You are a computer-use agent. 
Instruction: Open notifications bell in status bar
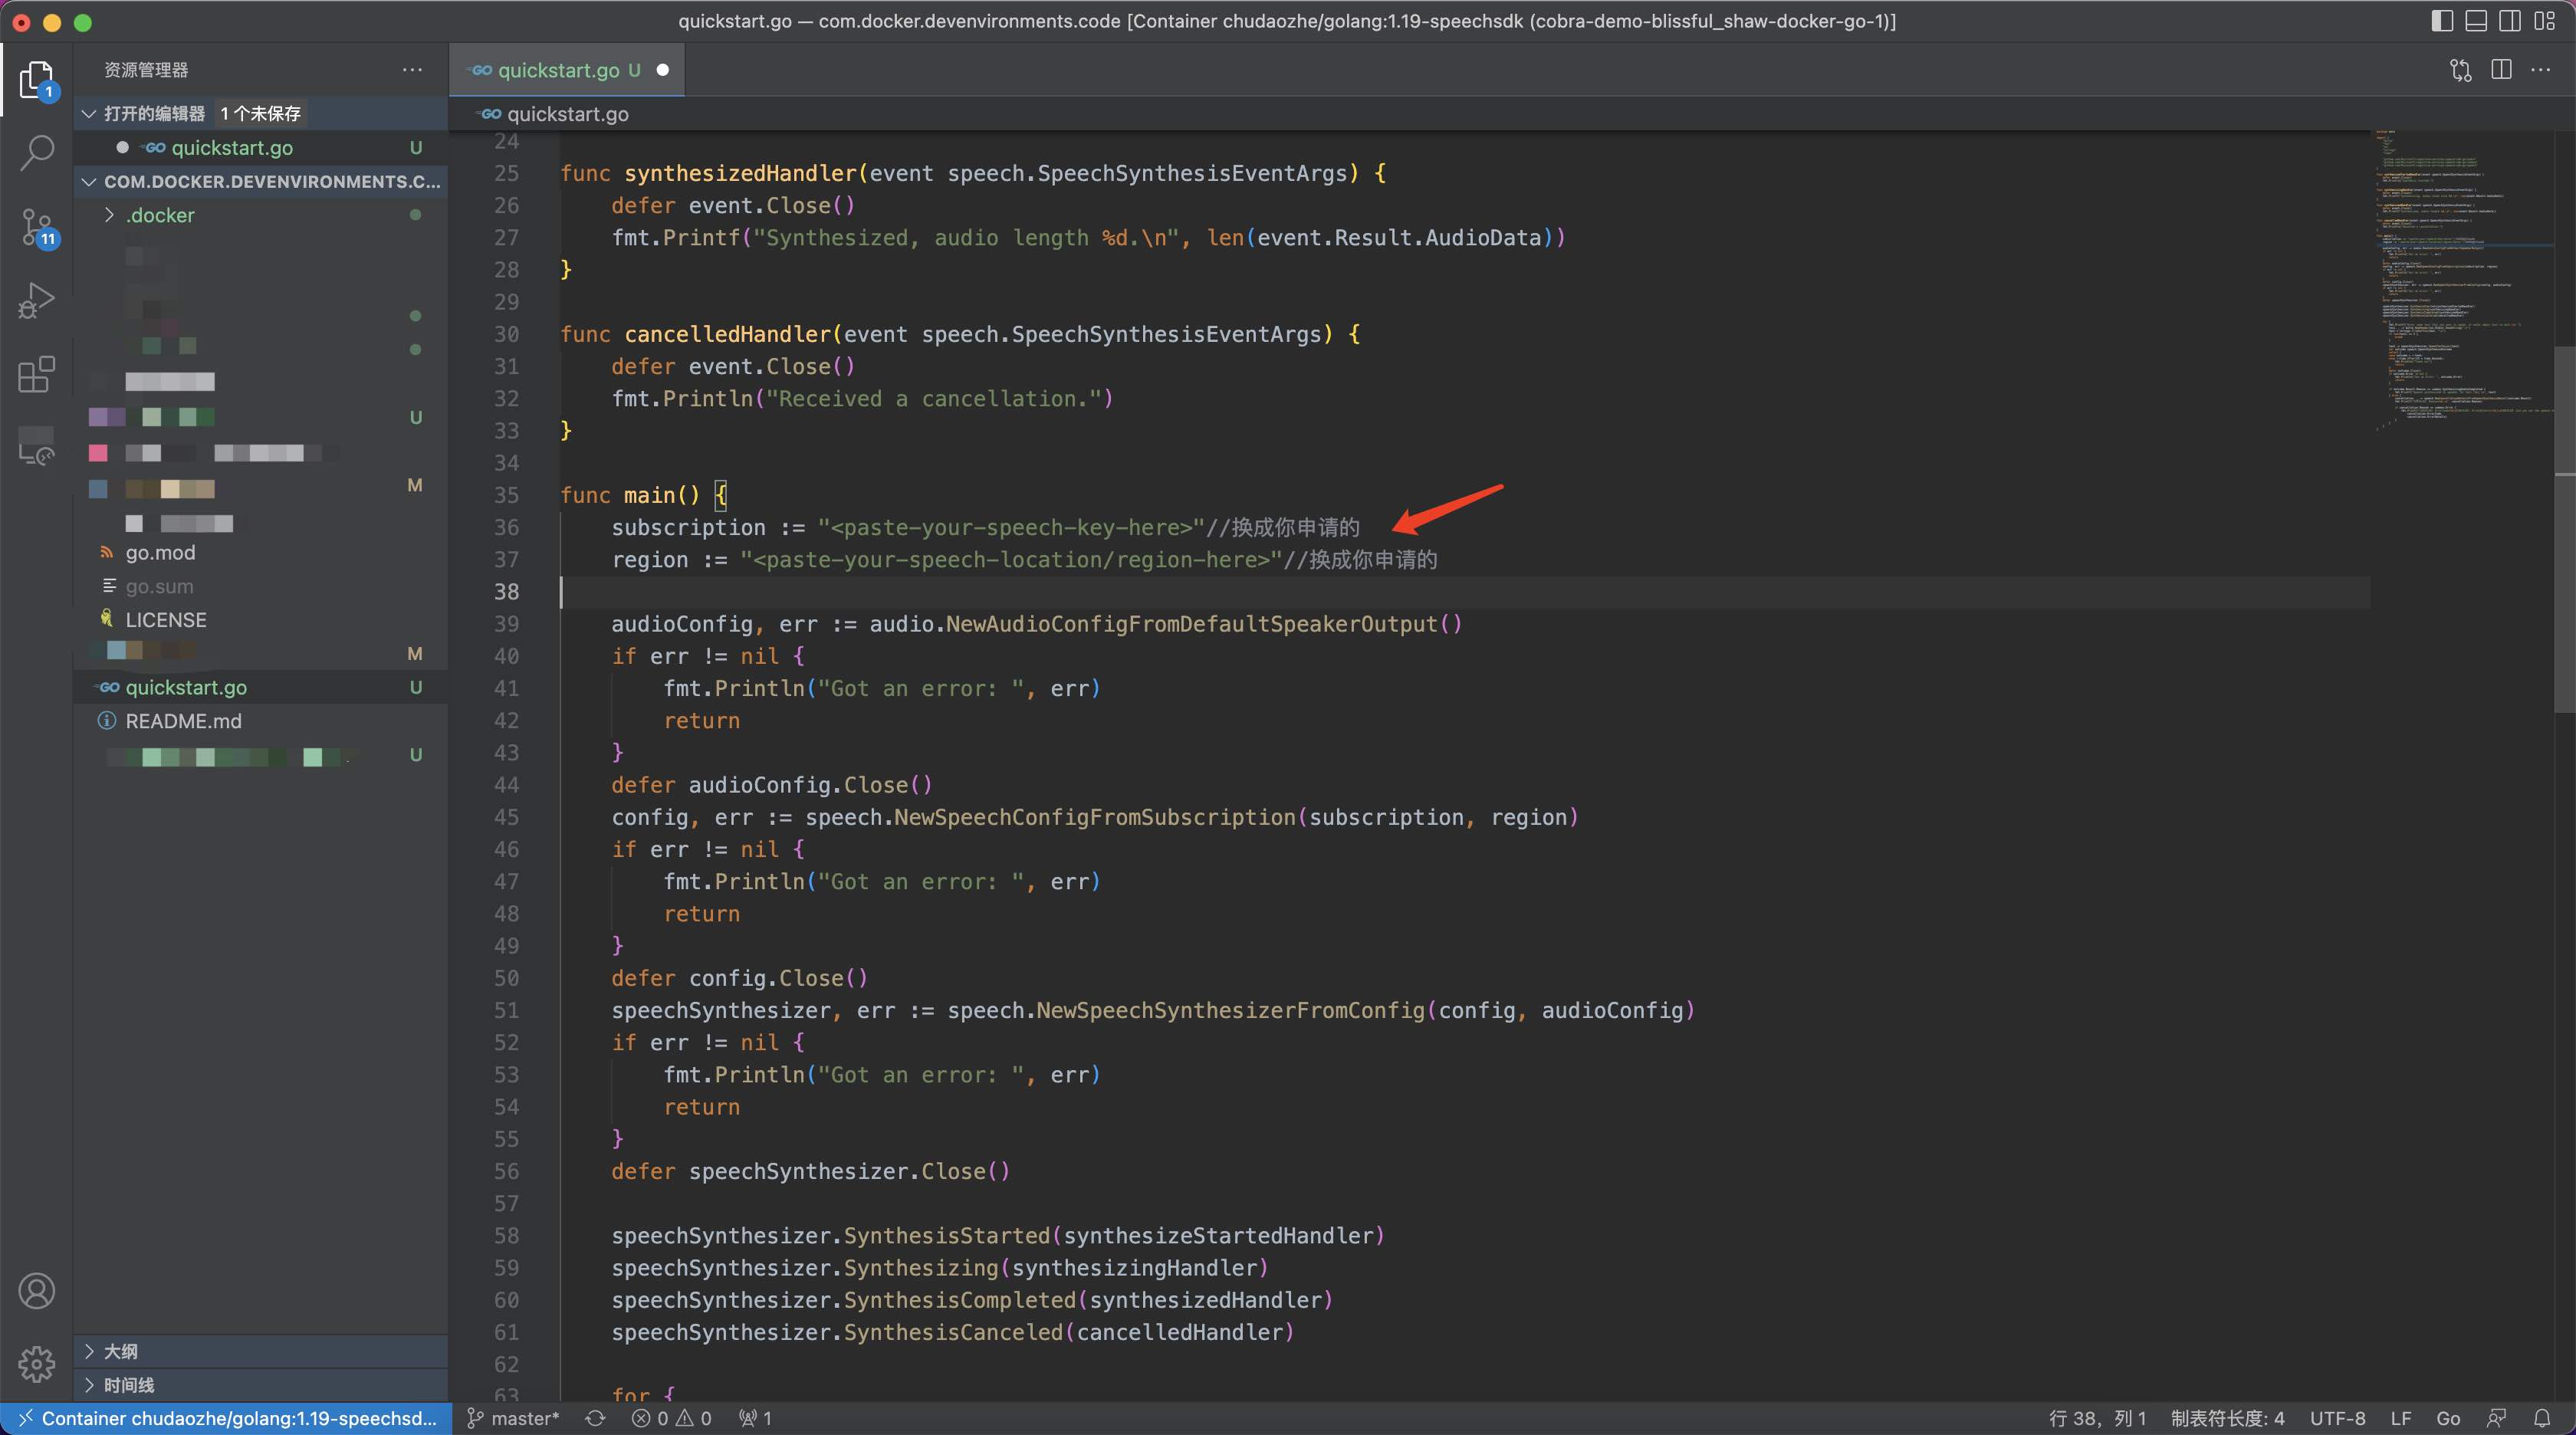(2542, 1418)
